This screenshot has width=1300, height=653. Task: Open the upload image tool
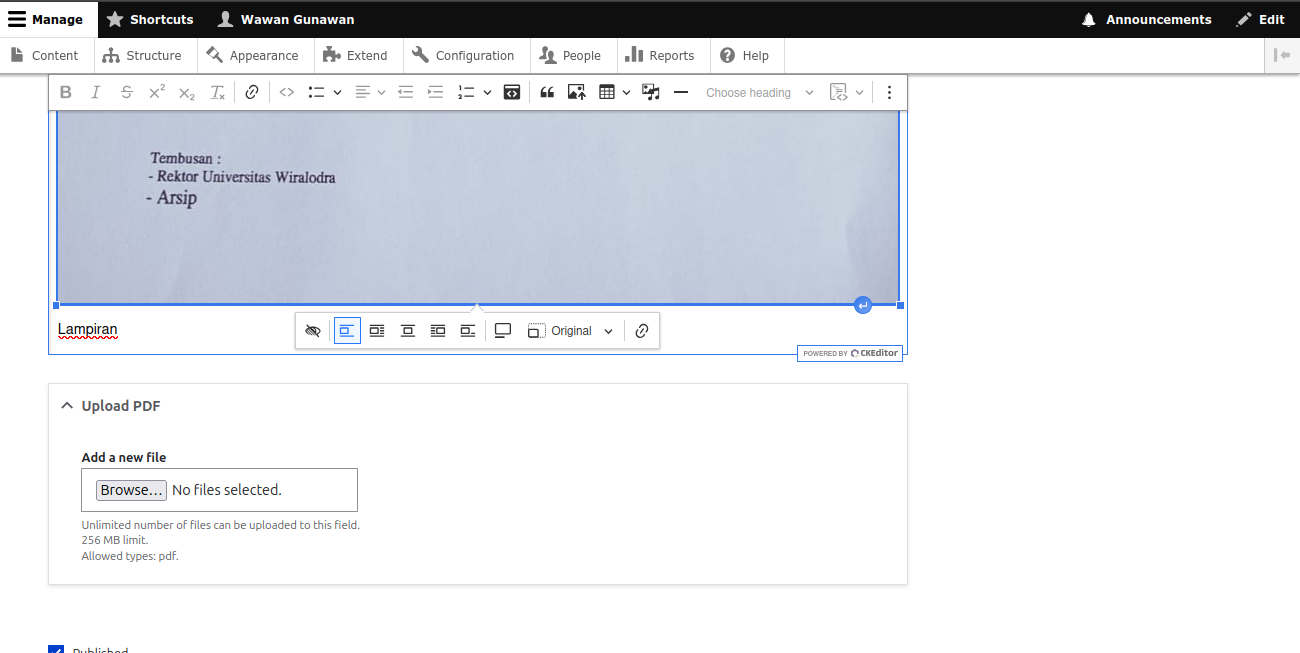pyautogui.click(x=577, y=92)
